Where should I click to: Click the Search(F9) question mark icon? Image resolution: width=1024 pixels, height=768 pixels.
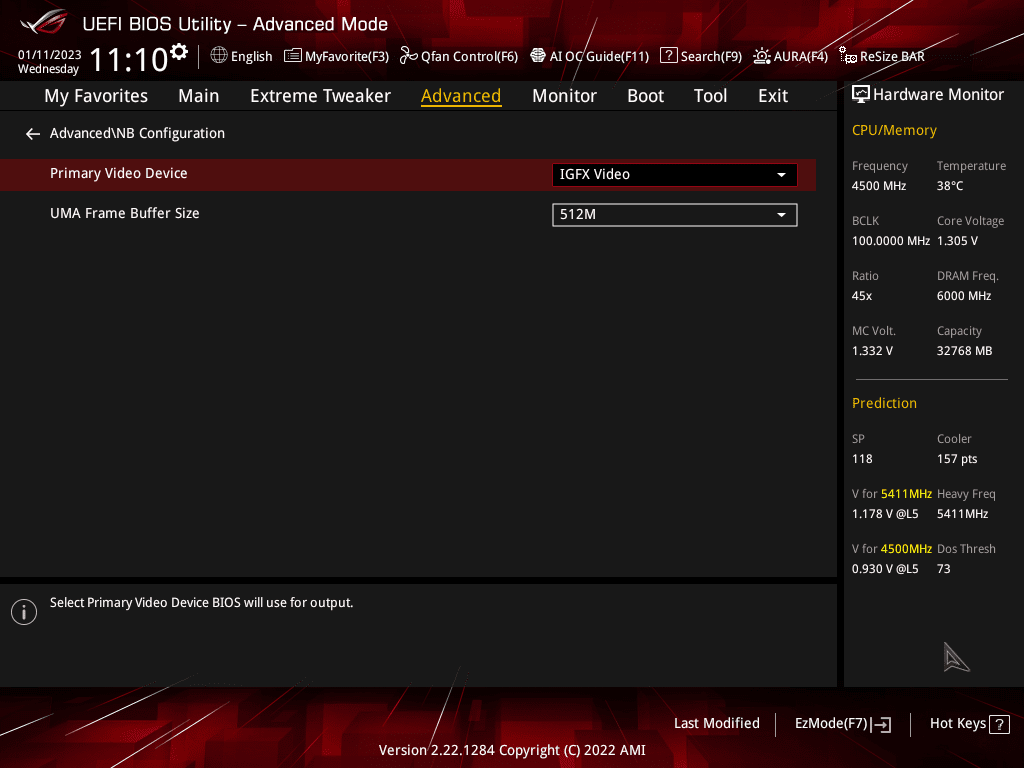point(668,56)
